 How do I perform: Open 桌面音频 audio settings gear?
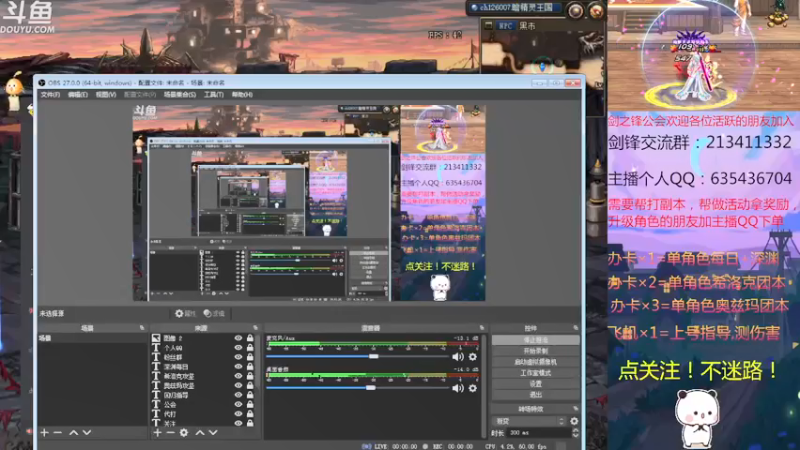tap(473, 388)
